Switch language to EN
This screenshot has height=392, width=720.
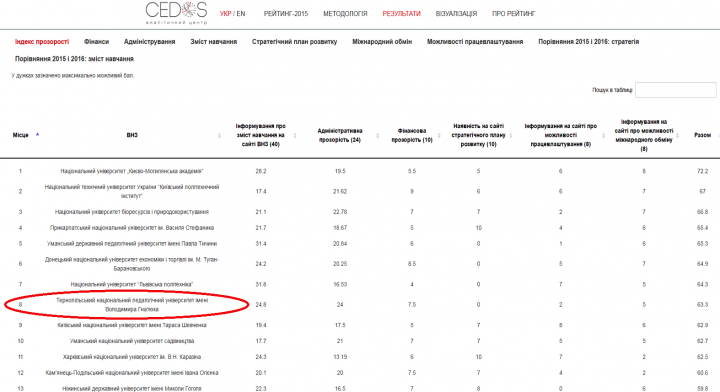[241, 14]
